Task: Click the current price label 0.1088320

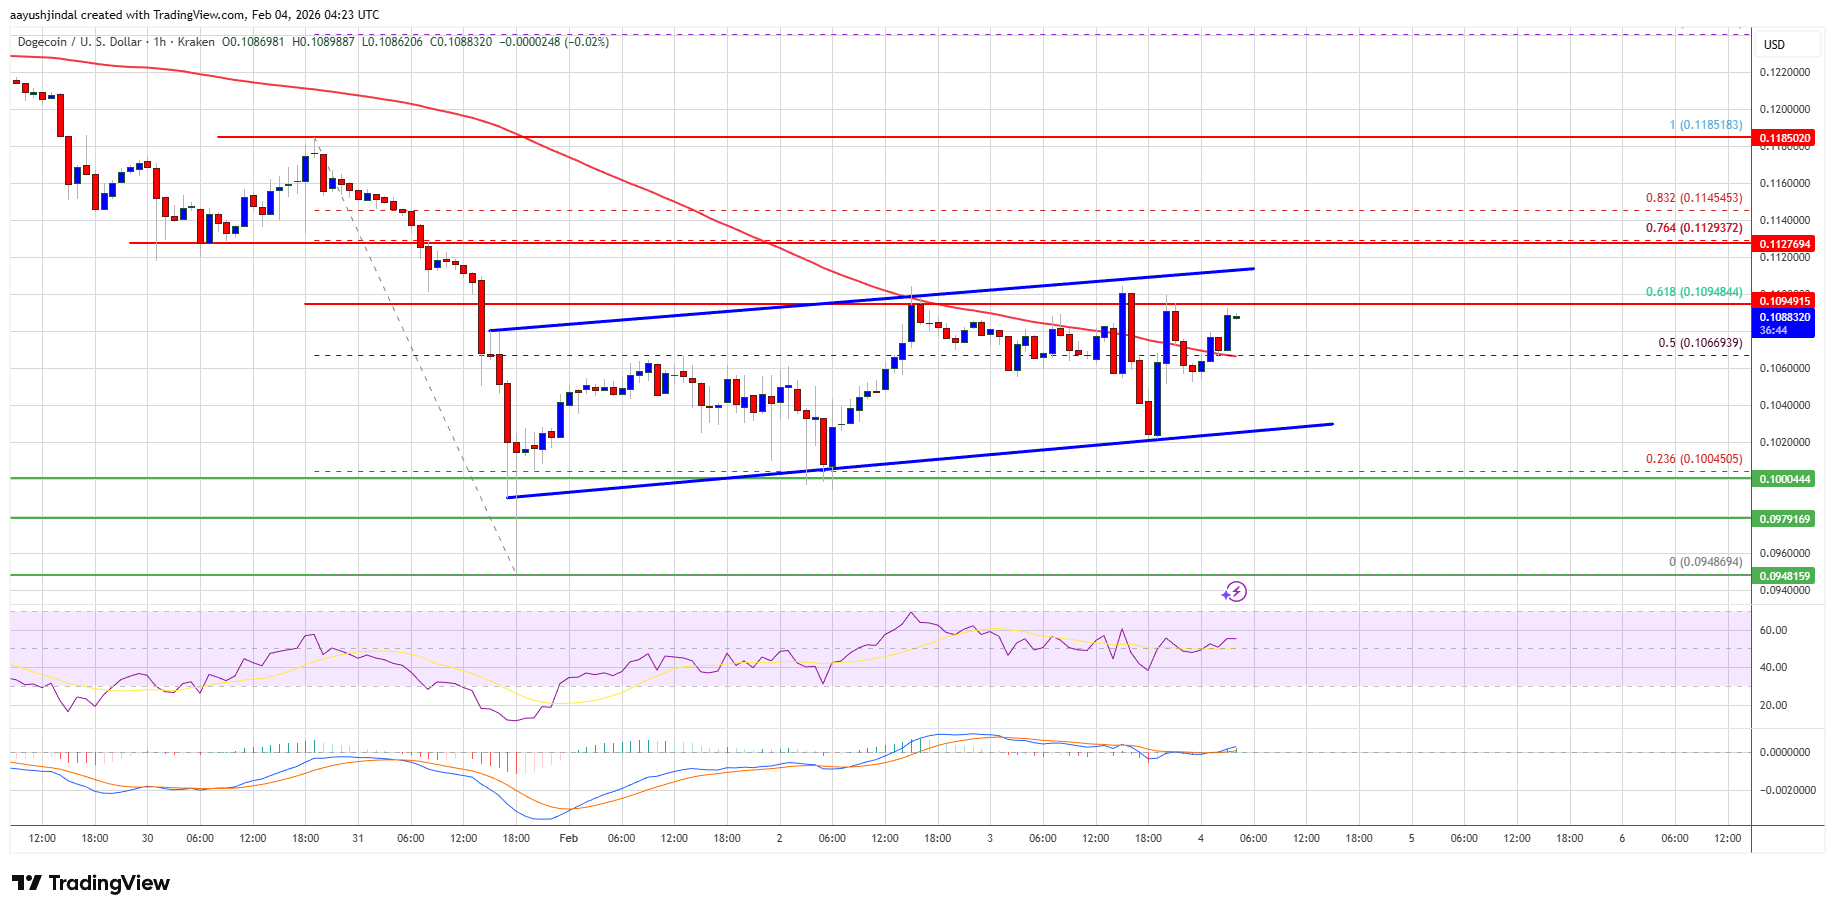Action: point(1784,317)
